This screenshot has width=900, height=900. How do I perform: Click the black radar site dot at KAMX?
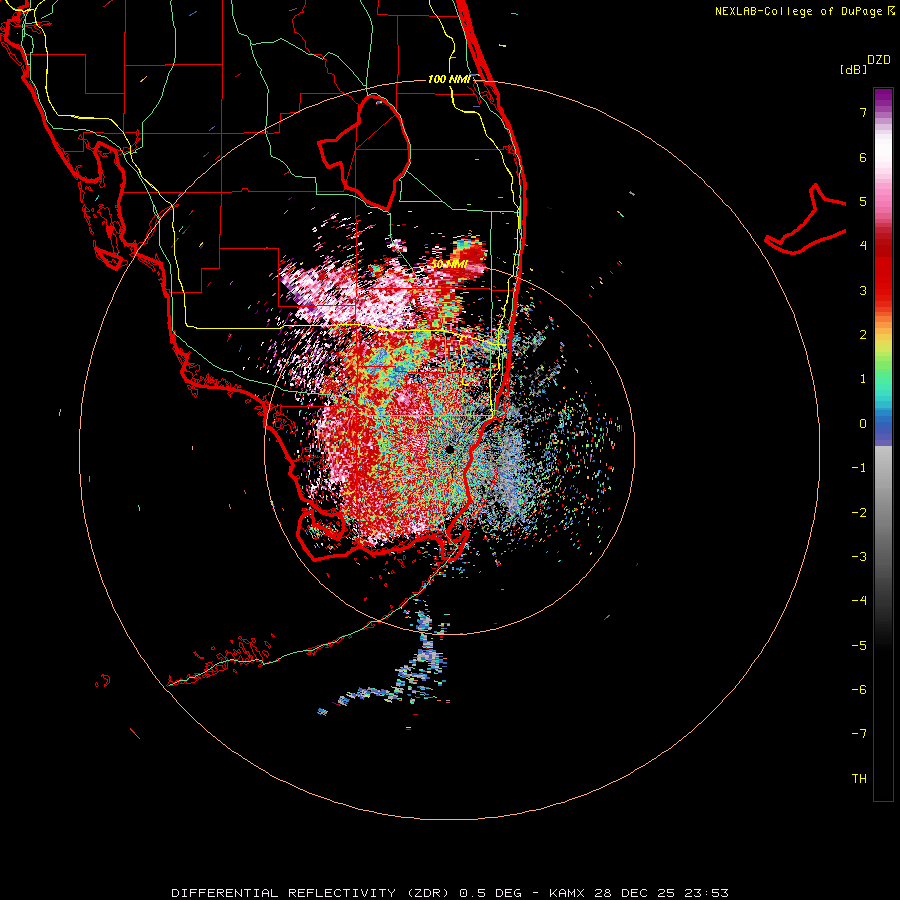click(x=450, y=449)
